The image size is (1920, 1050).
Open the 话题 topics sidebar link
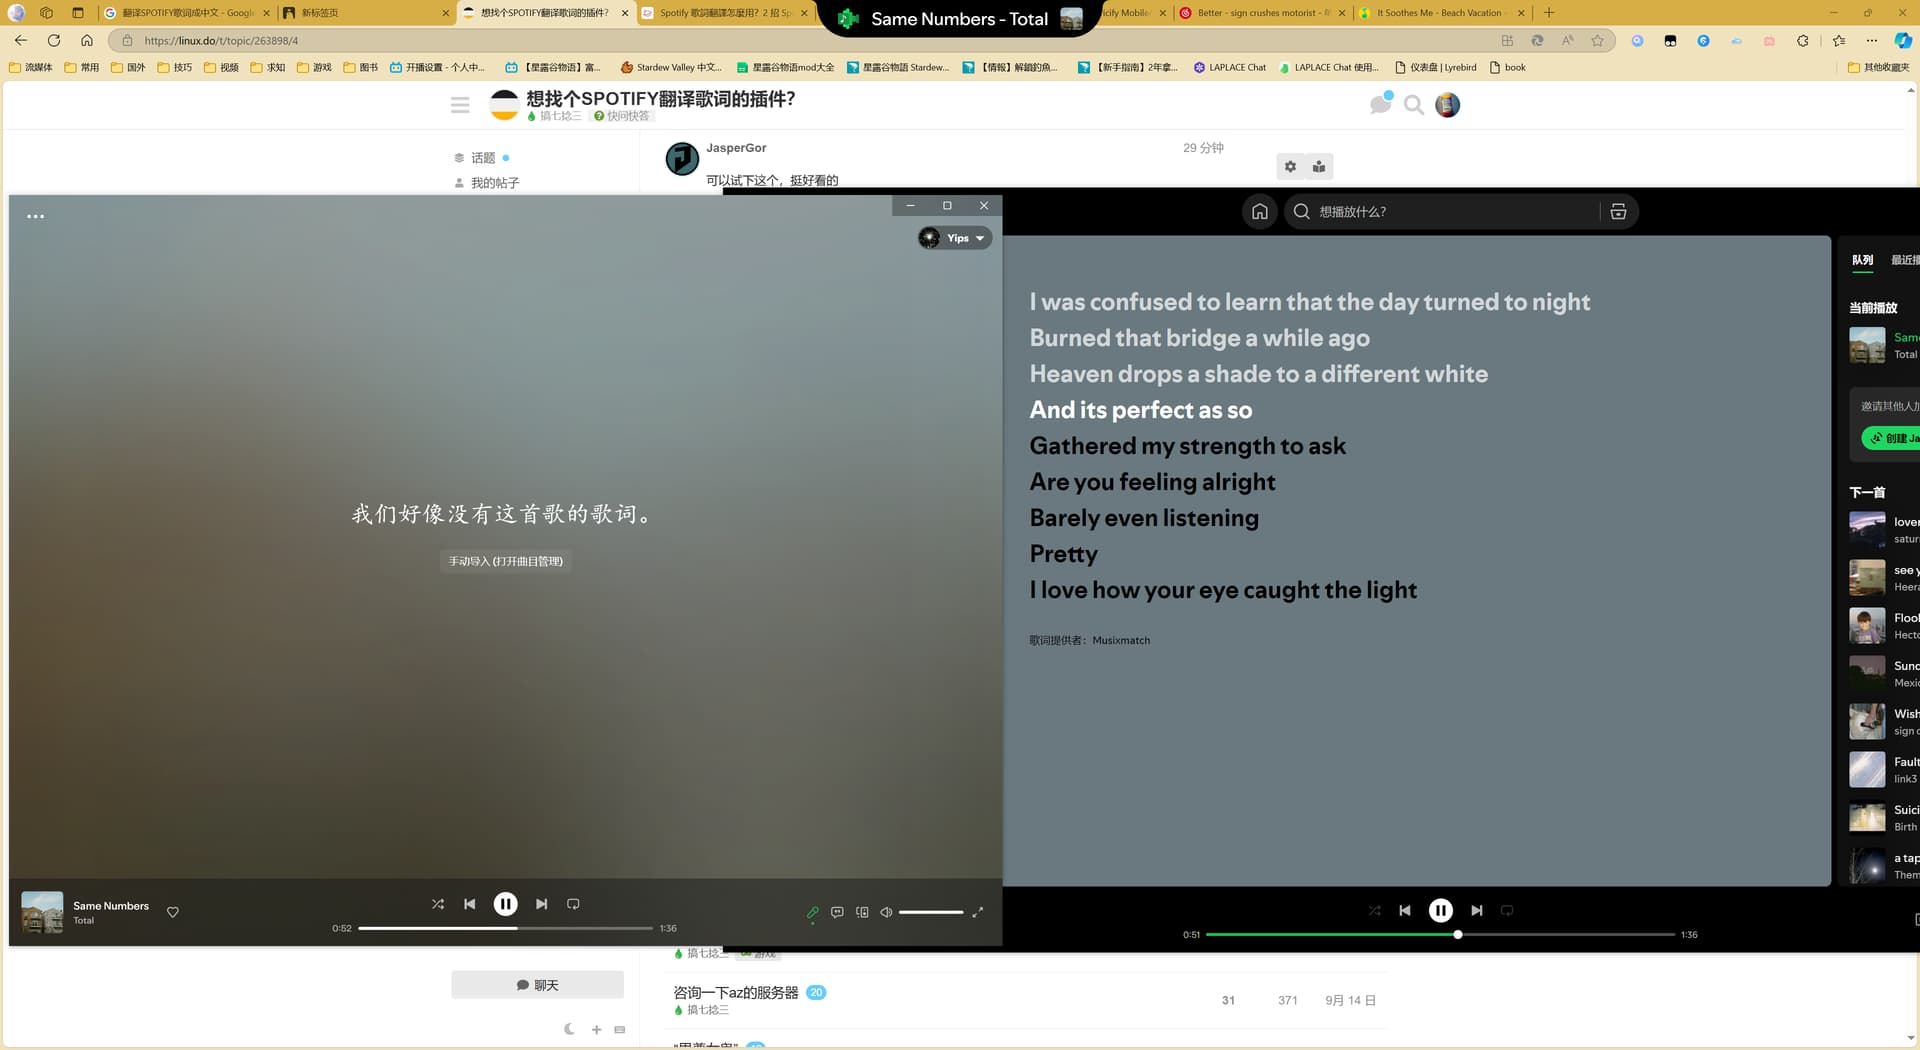coord(482,158)
